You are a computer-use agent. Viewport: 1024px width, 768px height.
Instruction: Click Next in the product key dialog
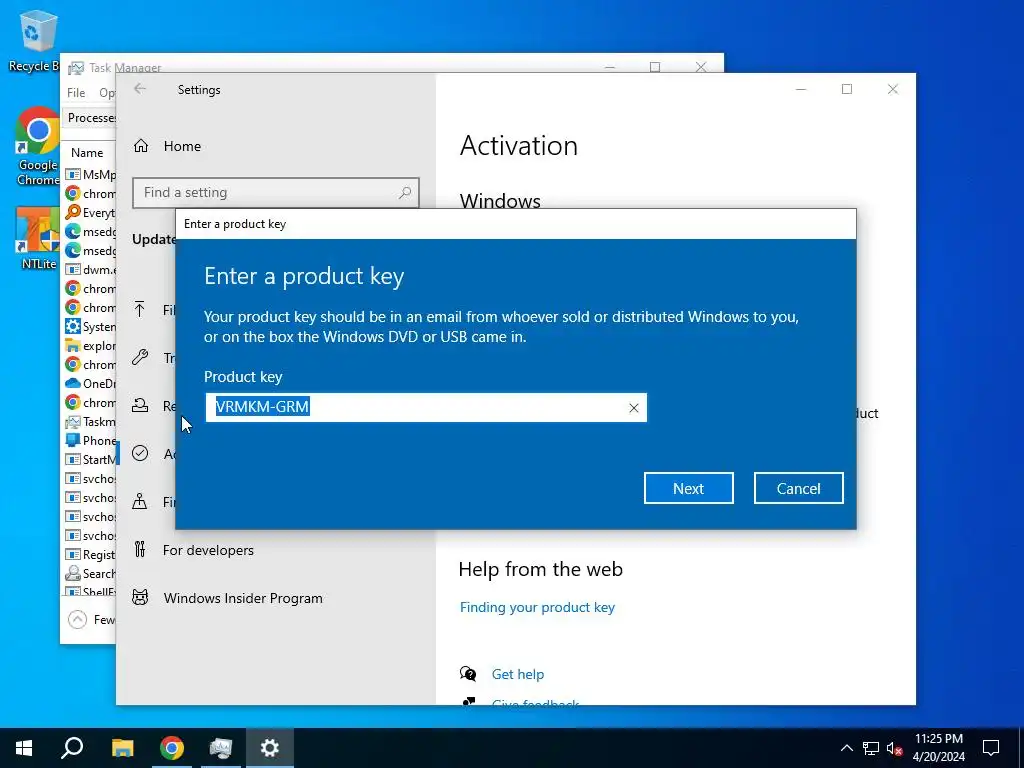tap(688, 488)
